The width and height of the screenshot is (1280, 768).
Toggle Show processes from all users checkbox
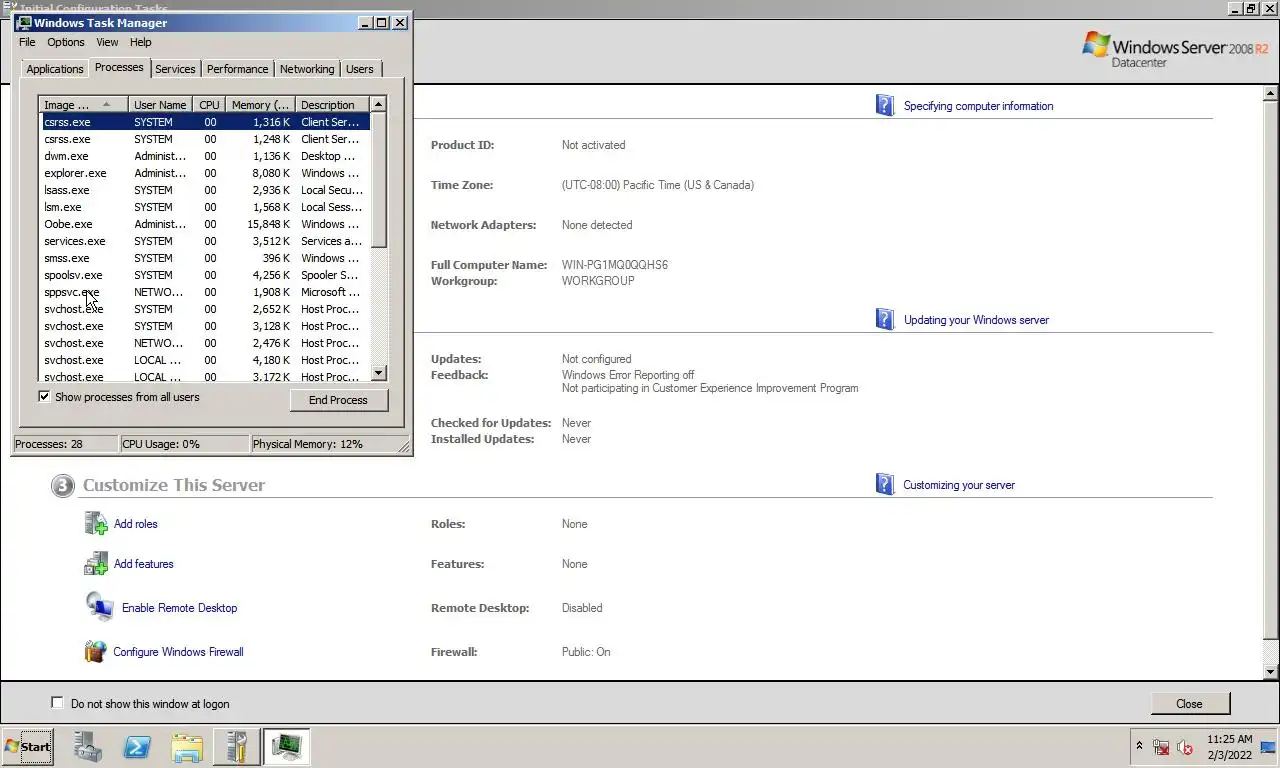click(44, 396)
